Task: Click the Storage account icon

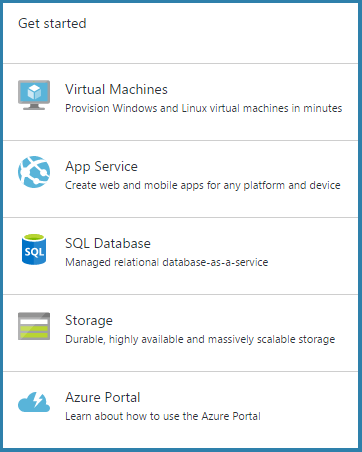Action: [x=34, y=326]
